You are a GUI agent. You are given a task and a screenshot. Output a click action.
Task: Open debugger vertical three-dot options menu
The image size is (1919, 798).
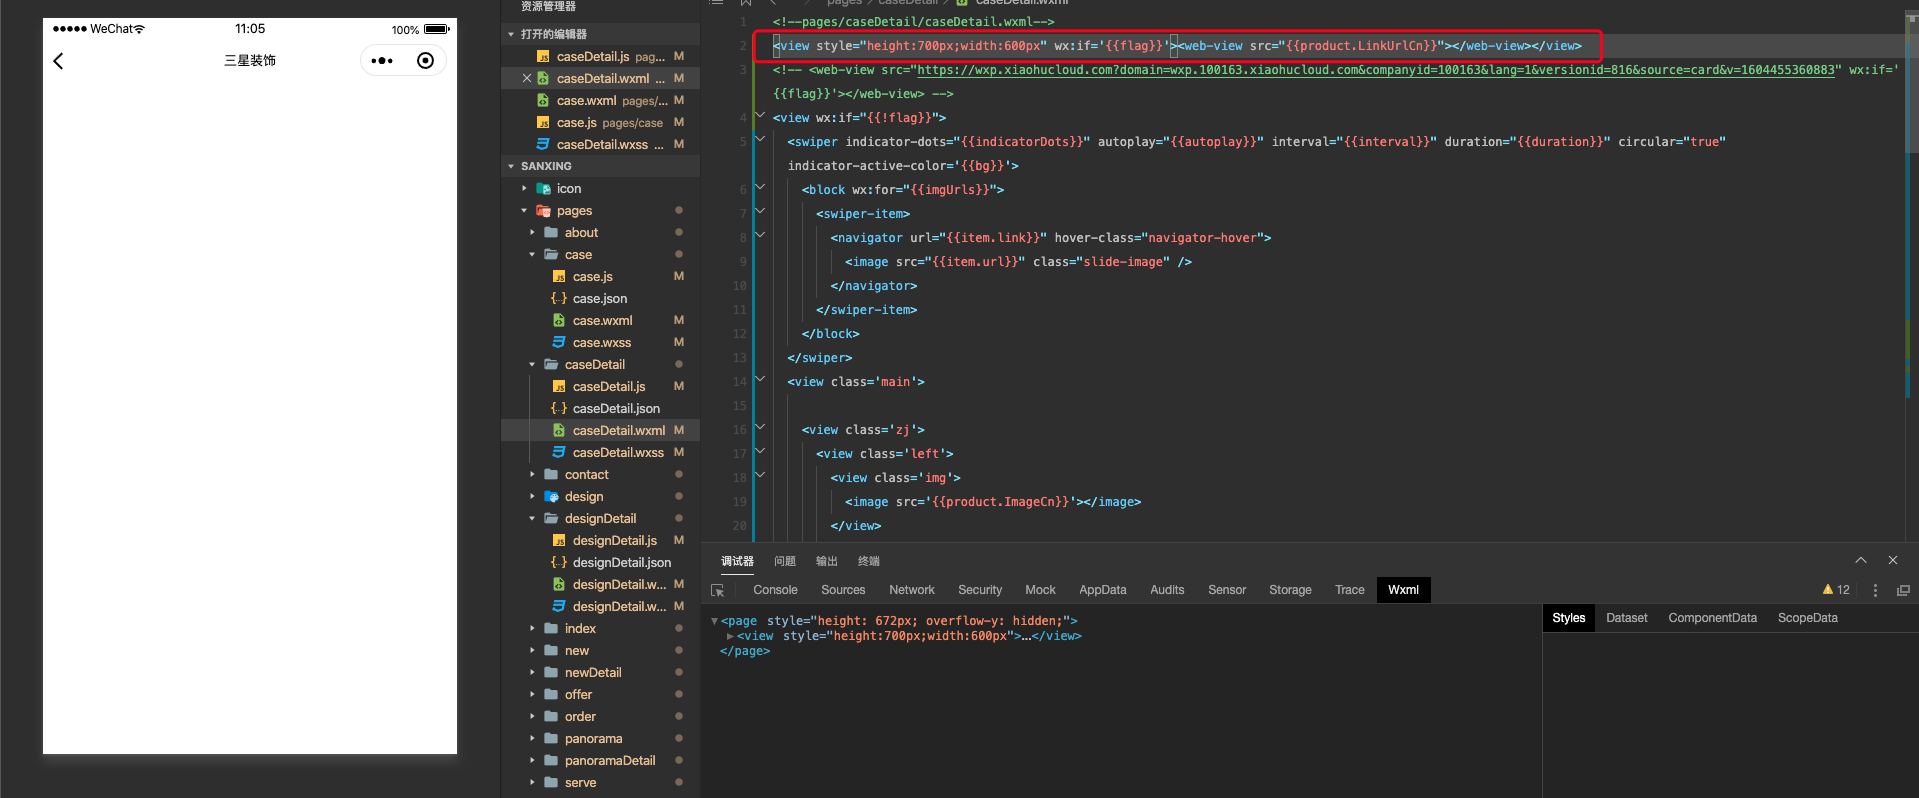pos(1875,590)
